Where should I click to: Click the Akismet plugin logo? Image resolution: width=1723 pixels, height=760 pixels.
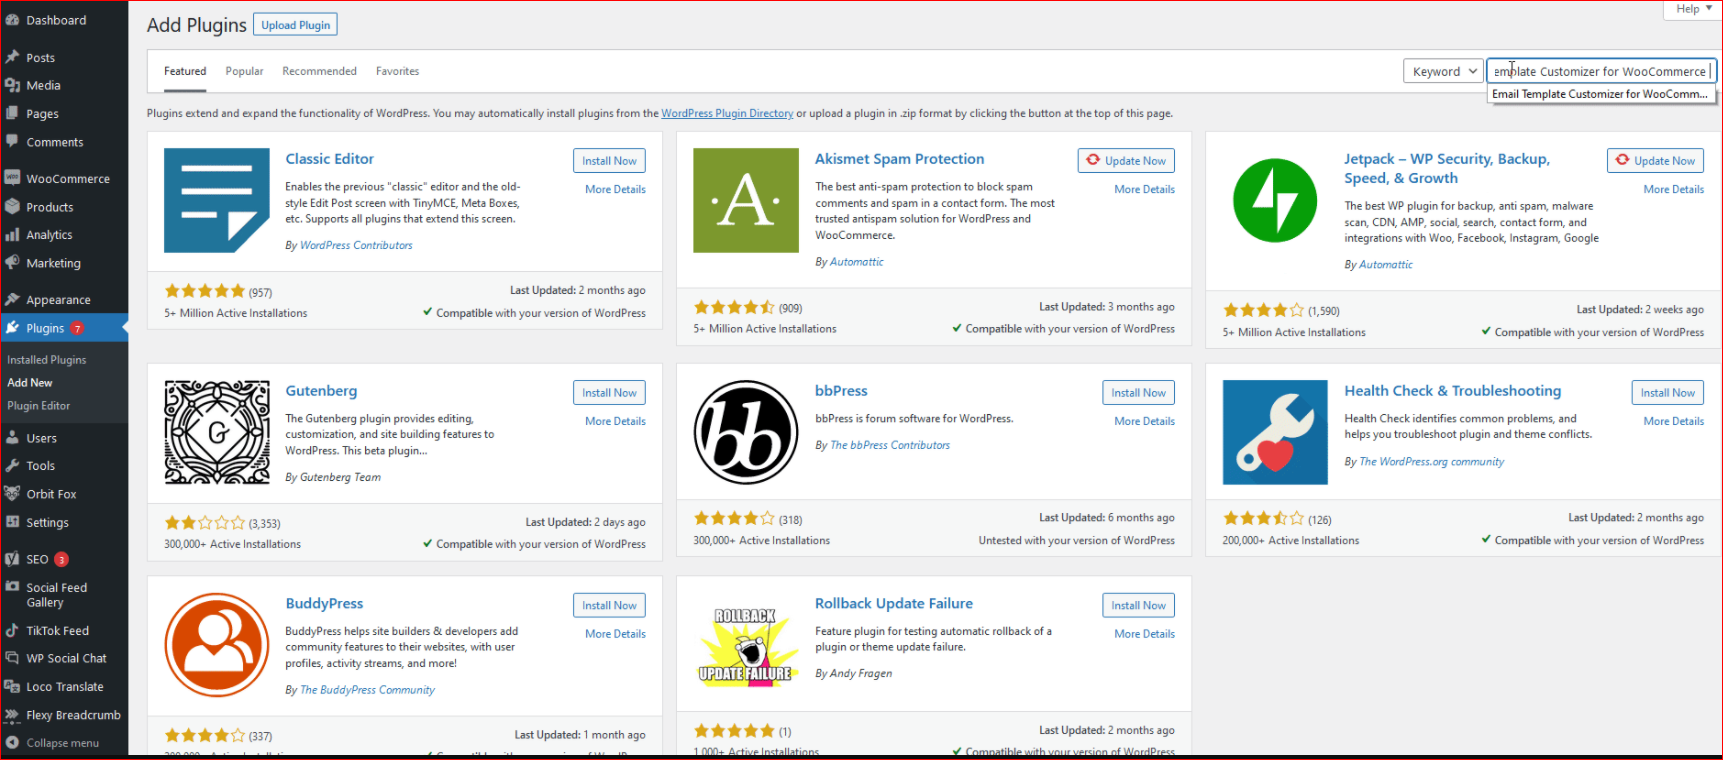point(746,200)
